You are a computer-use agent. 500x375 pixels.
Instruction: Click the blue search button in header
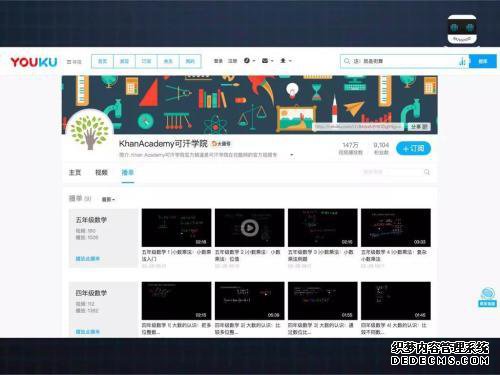(483, 61)
